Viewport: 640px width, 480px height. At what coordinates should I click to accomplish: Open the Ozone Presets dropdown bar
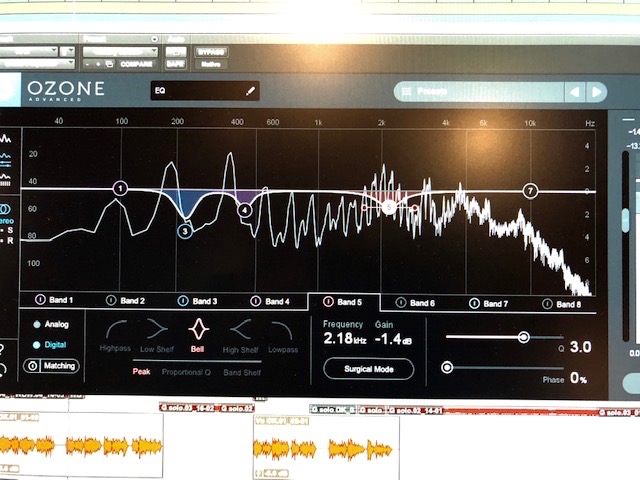click(x=479, y=92)
